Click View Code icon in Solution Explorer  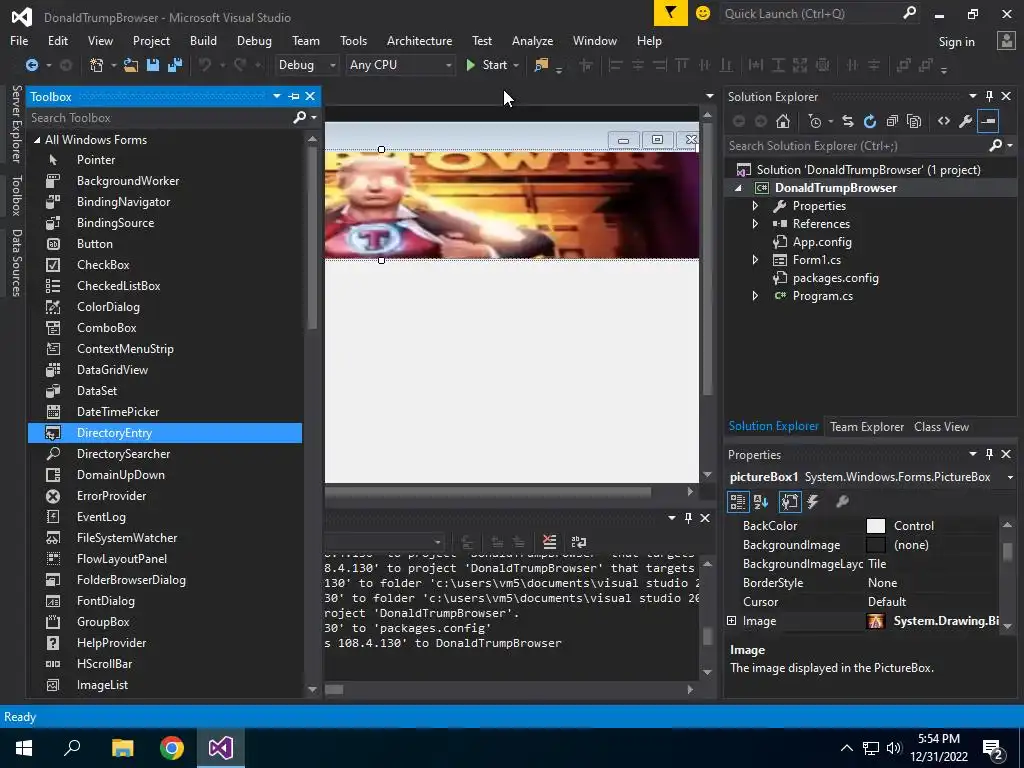coord(944,121)
